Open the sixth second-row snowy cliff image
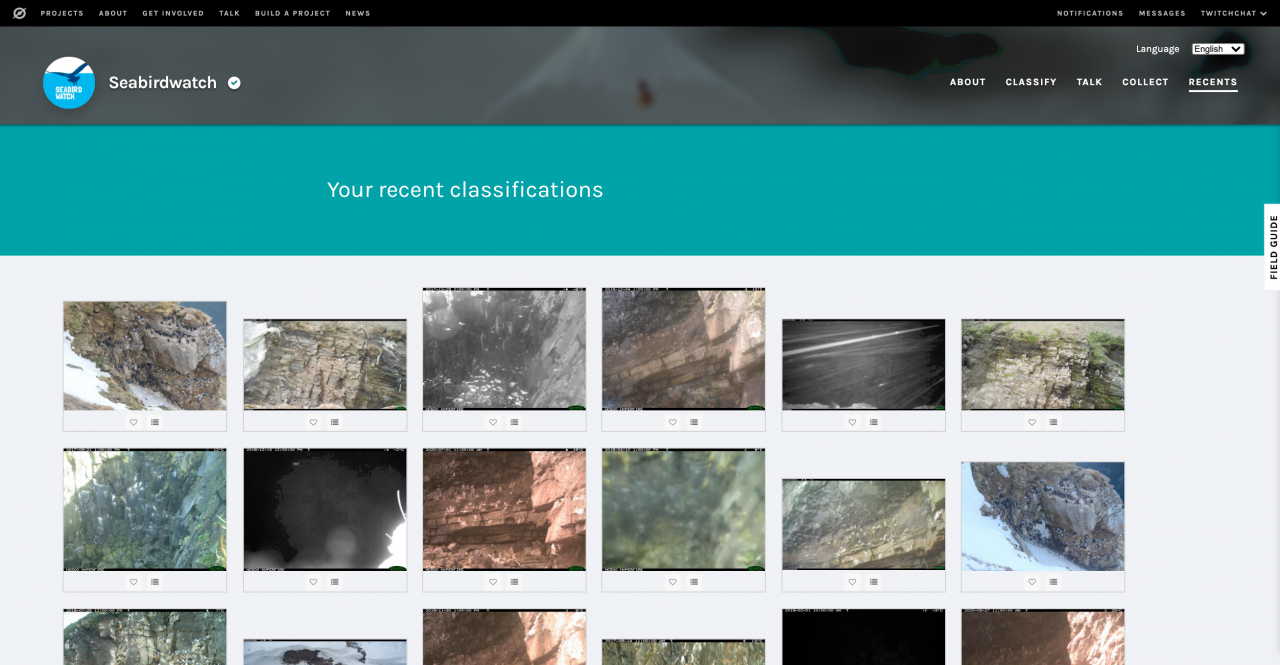This screenshot has width=1280, height=665. point(1043,516)
